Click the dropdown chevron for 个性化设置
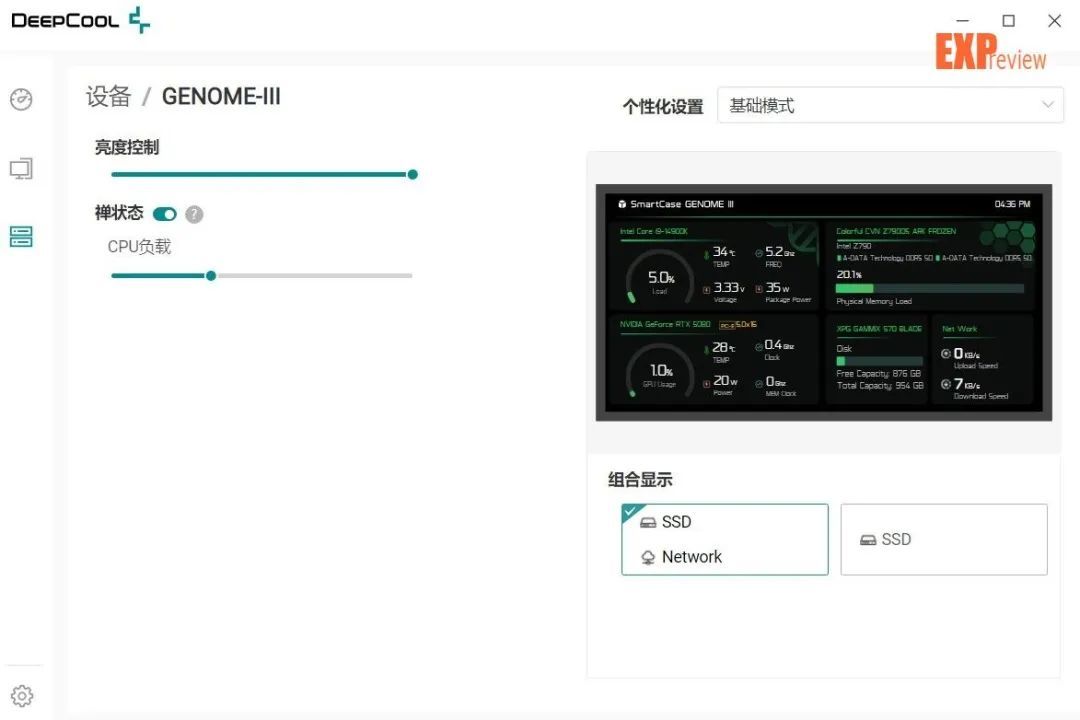Image resolution: width=1080 pixels, height=720 pixels. (1048, 105)
